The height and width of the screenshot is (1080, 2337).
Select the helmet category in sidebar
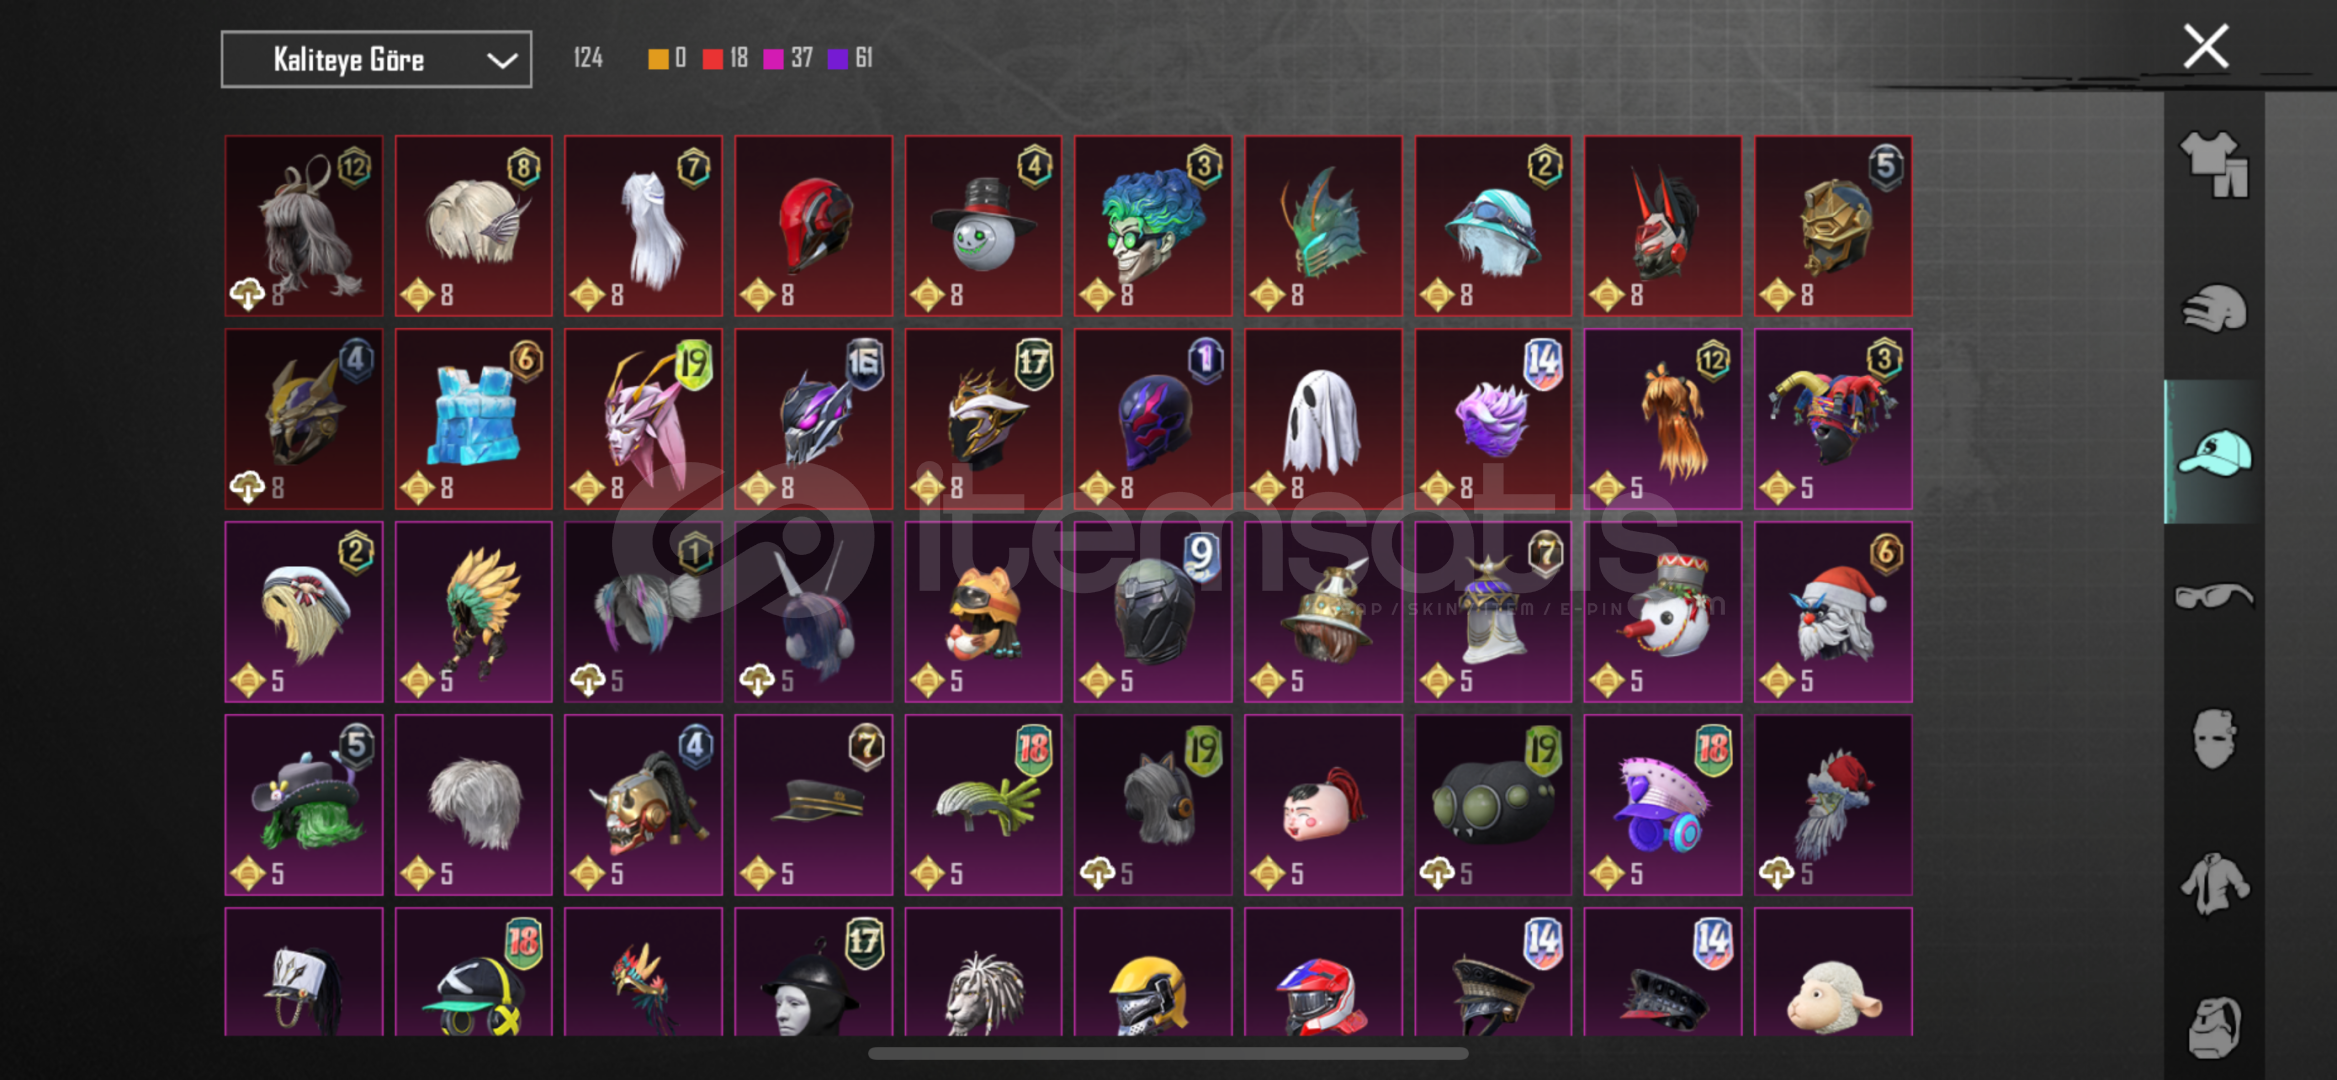pyautogui.click(x=2214, y=308)
